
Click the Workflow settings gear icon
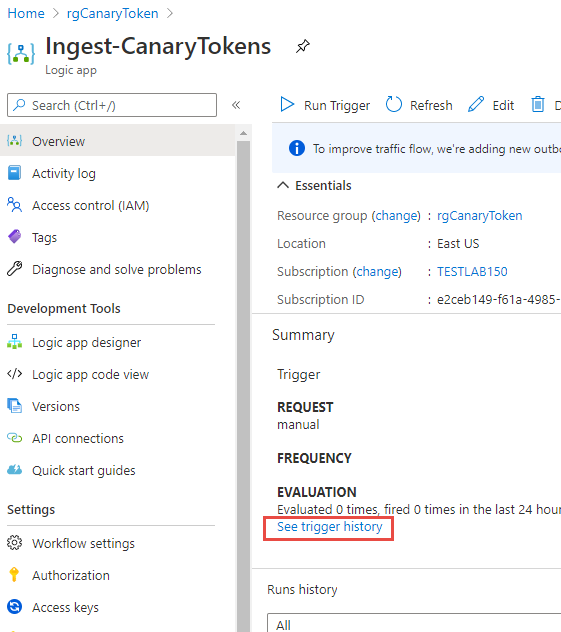tap(15, 543)
